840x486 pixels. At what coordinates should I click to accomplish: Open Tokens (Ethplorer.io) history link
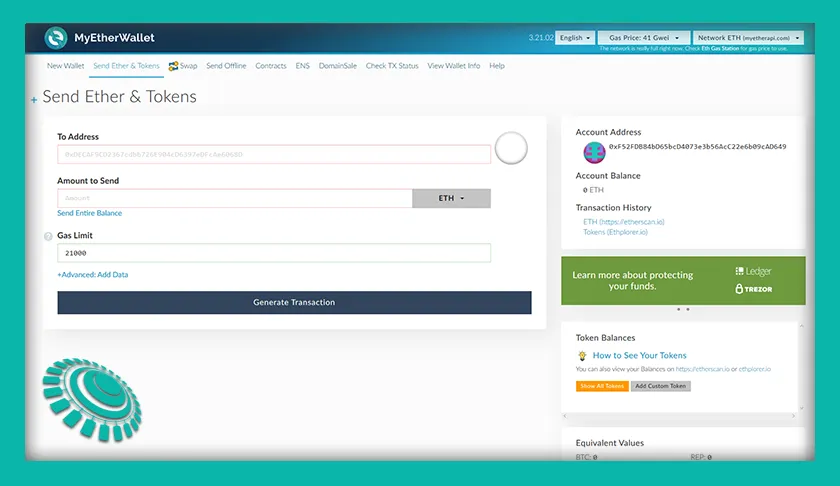615,232
